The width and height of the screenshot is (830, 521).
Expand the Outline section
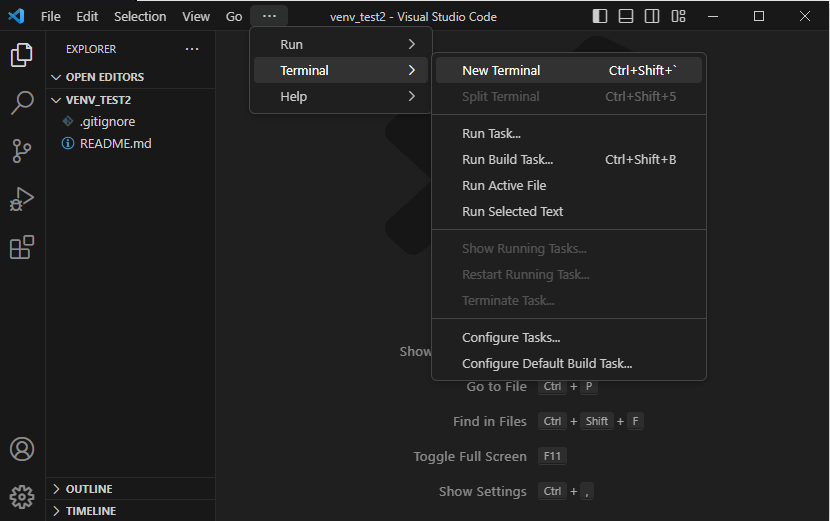[132, 489]
